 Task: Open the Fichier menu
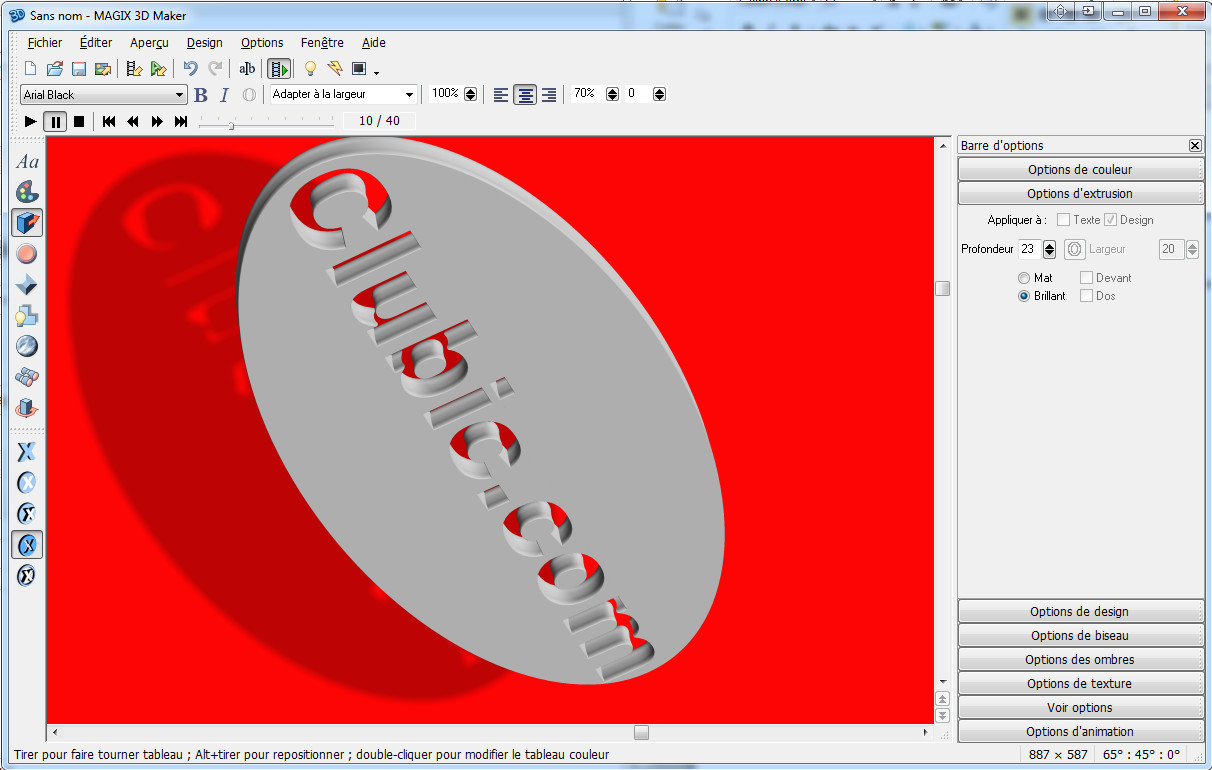tap(45, 43)
